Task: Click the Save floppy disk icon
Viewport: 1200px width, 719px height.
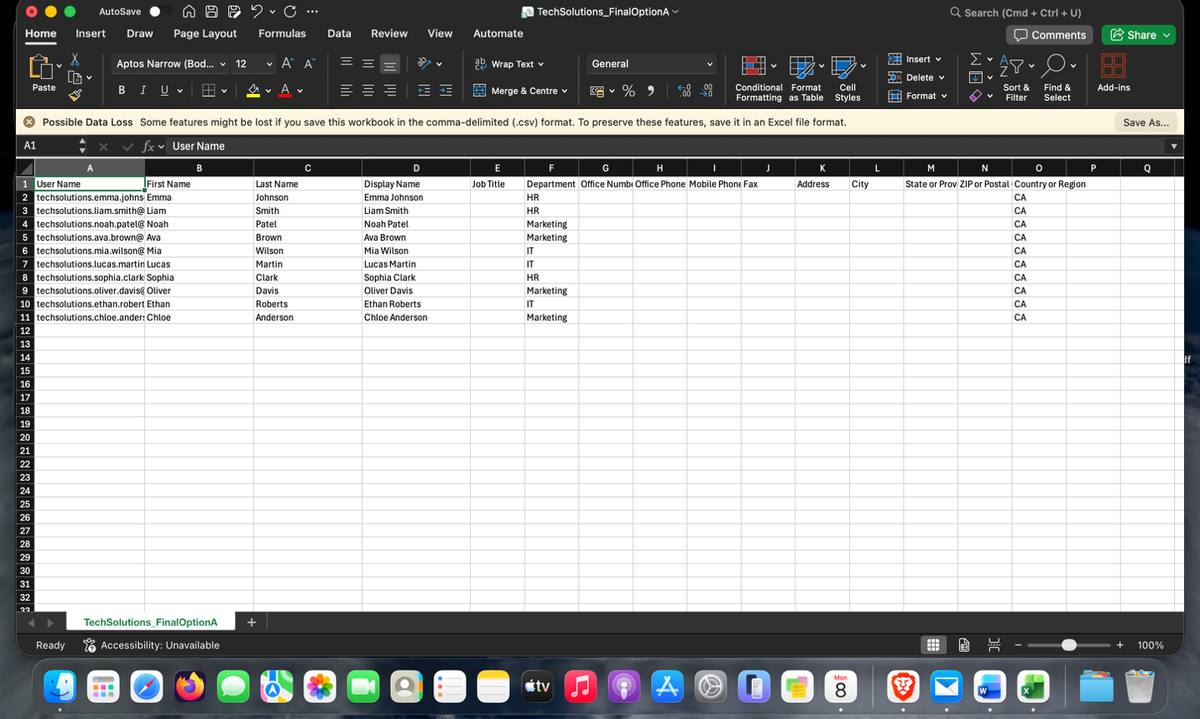Action: pyautogui.click(x=211, y=12)
